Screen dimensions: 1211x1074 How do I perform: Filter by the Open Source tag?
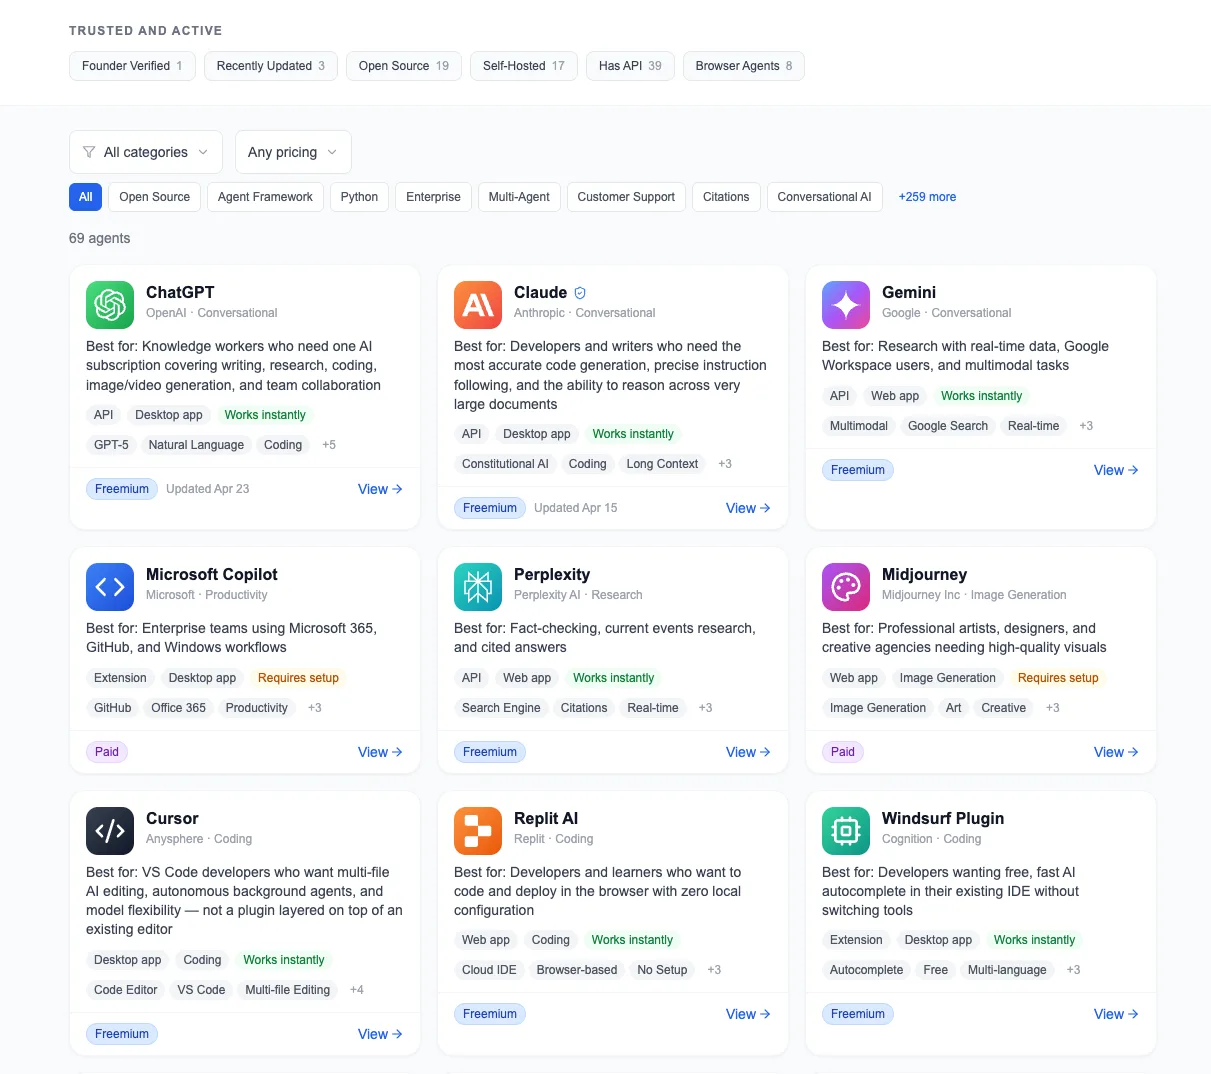[154, 197]
